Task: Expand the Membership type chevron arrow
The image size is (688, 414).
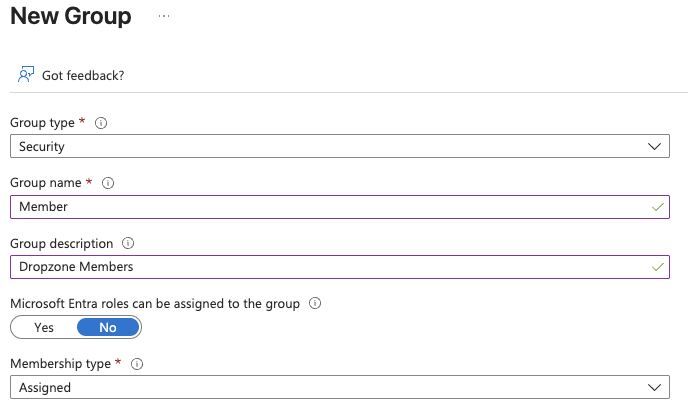Action: tap(654, 387)
